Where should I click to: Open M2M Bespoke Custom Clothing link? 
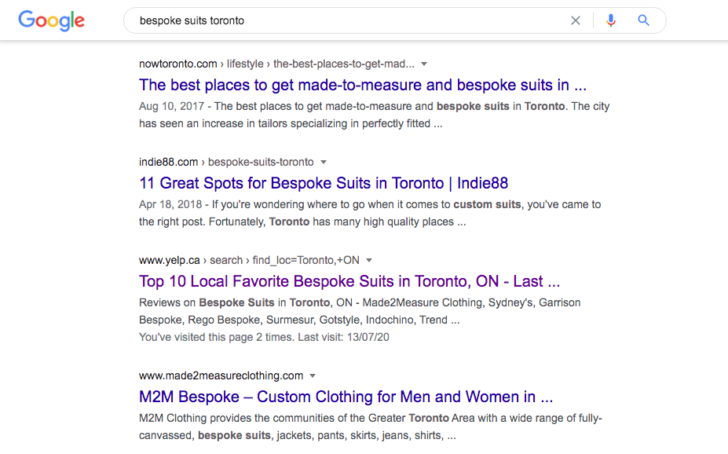click(346, 397)
